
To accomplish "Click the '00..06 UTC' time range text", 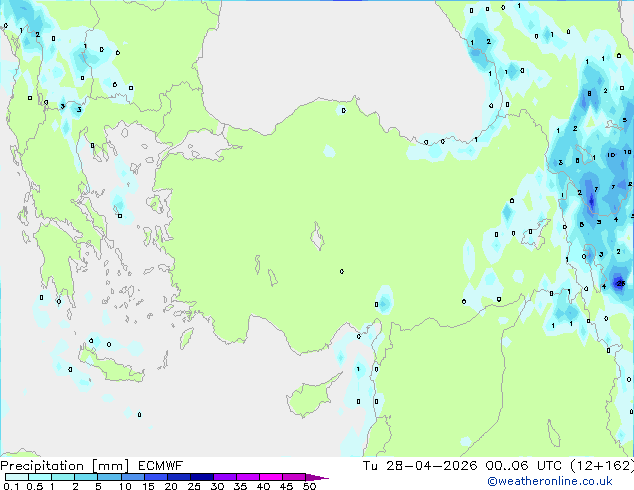I will point(524,466).
